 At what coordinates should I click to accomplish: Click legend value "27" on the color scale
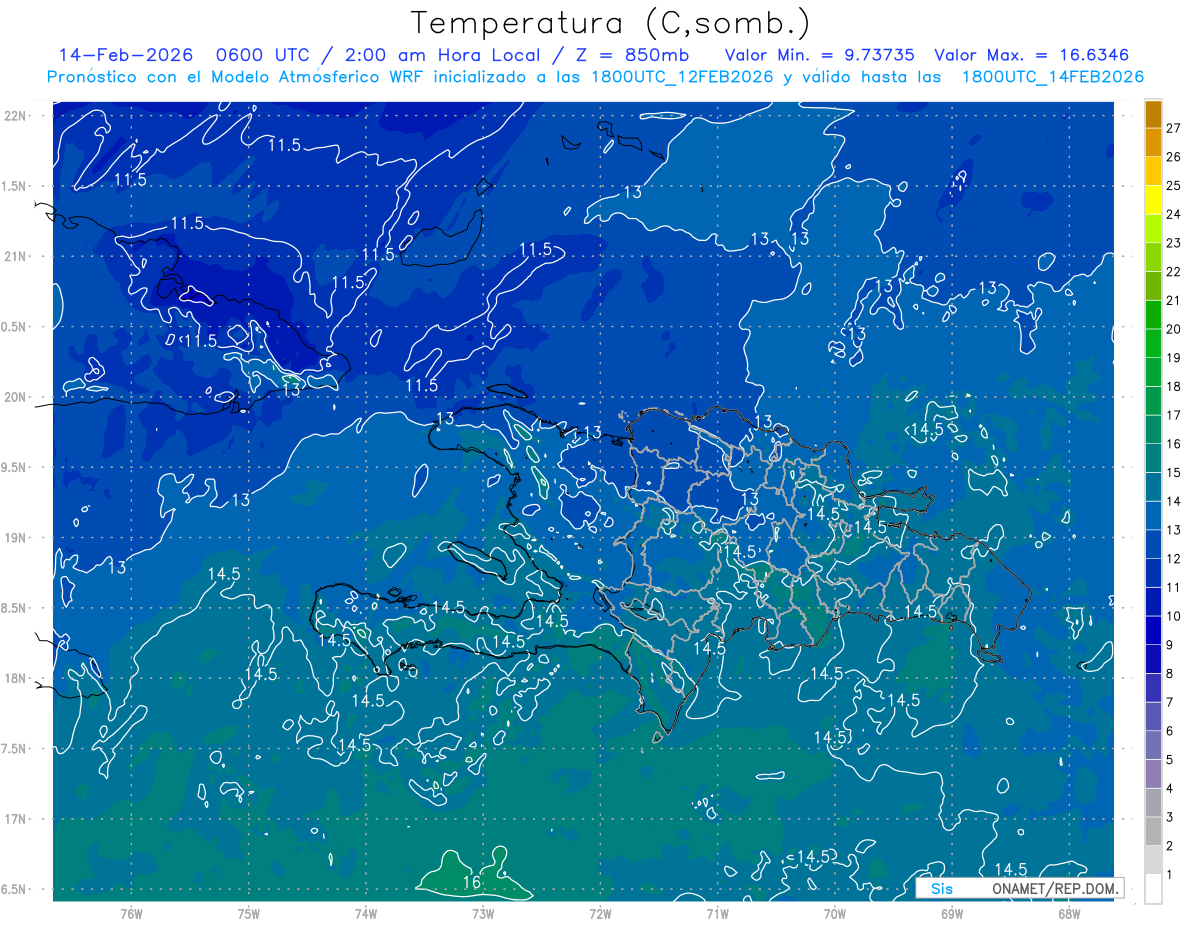point(1173,127)
